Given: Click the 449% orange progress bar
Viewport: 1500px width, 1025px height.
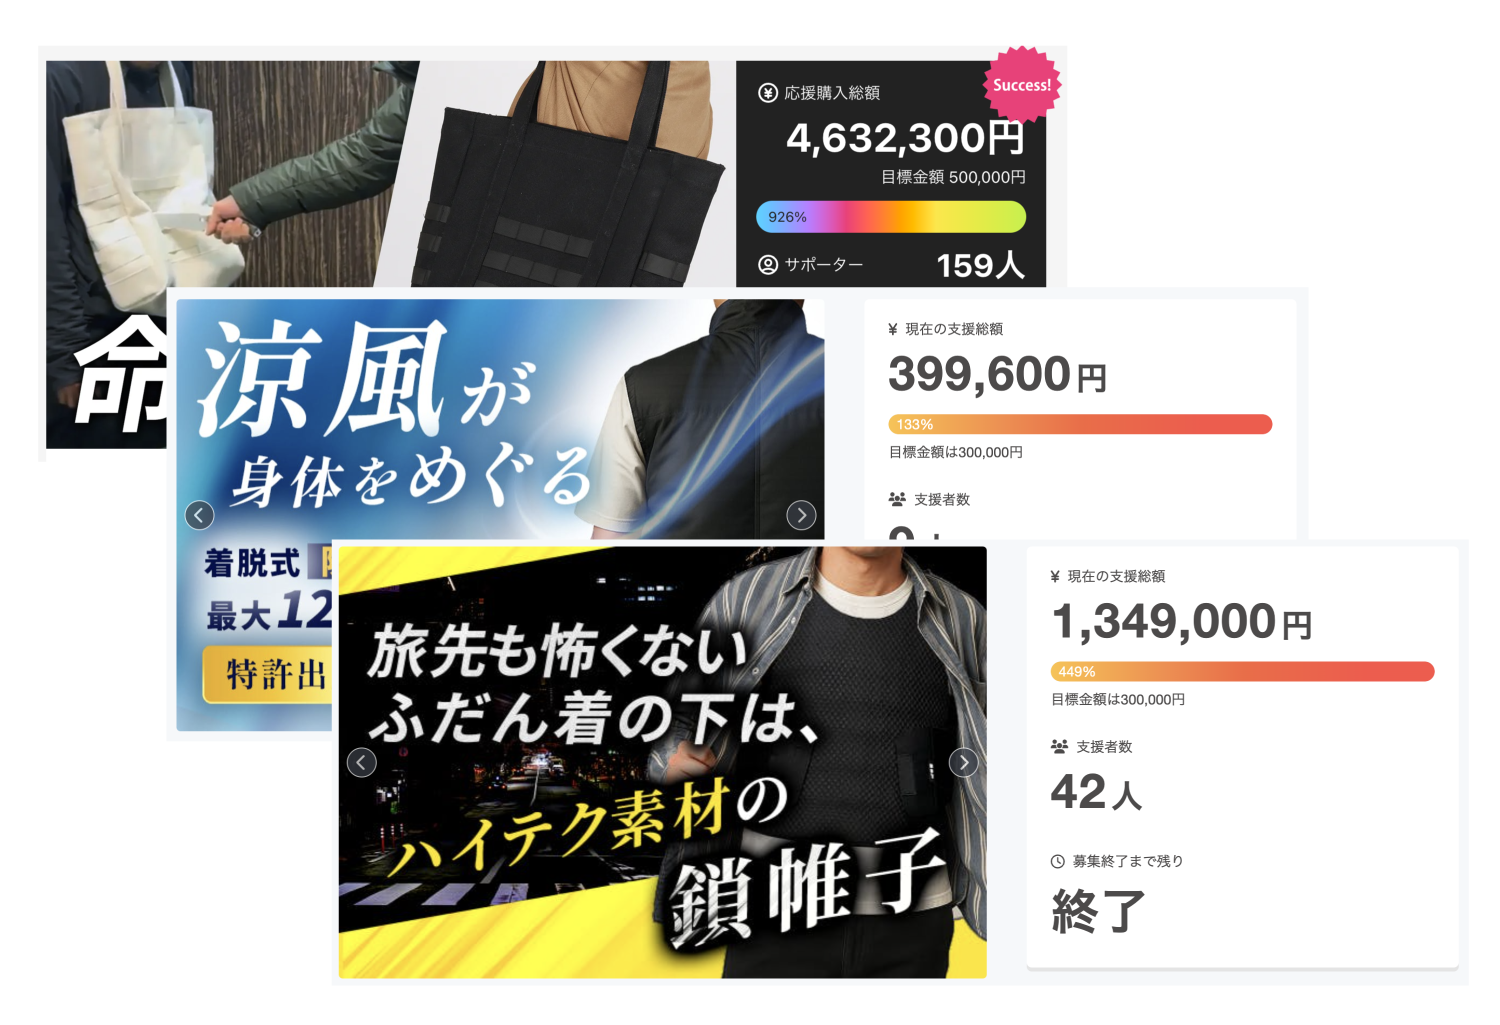Looking at the screenshot, I should tap(1242, 671).
